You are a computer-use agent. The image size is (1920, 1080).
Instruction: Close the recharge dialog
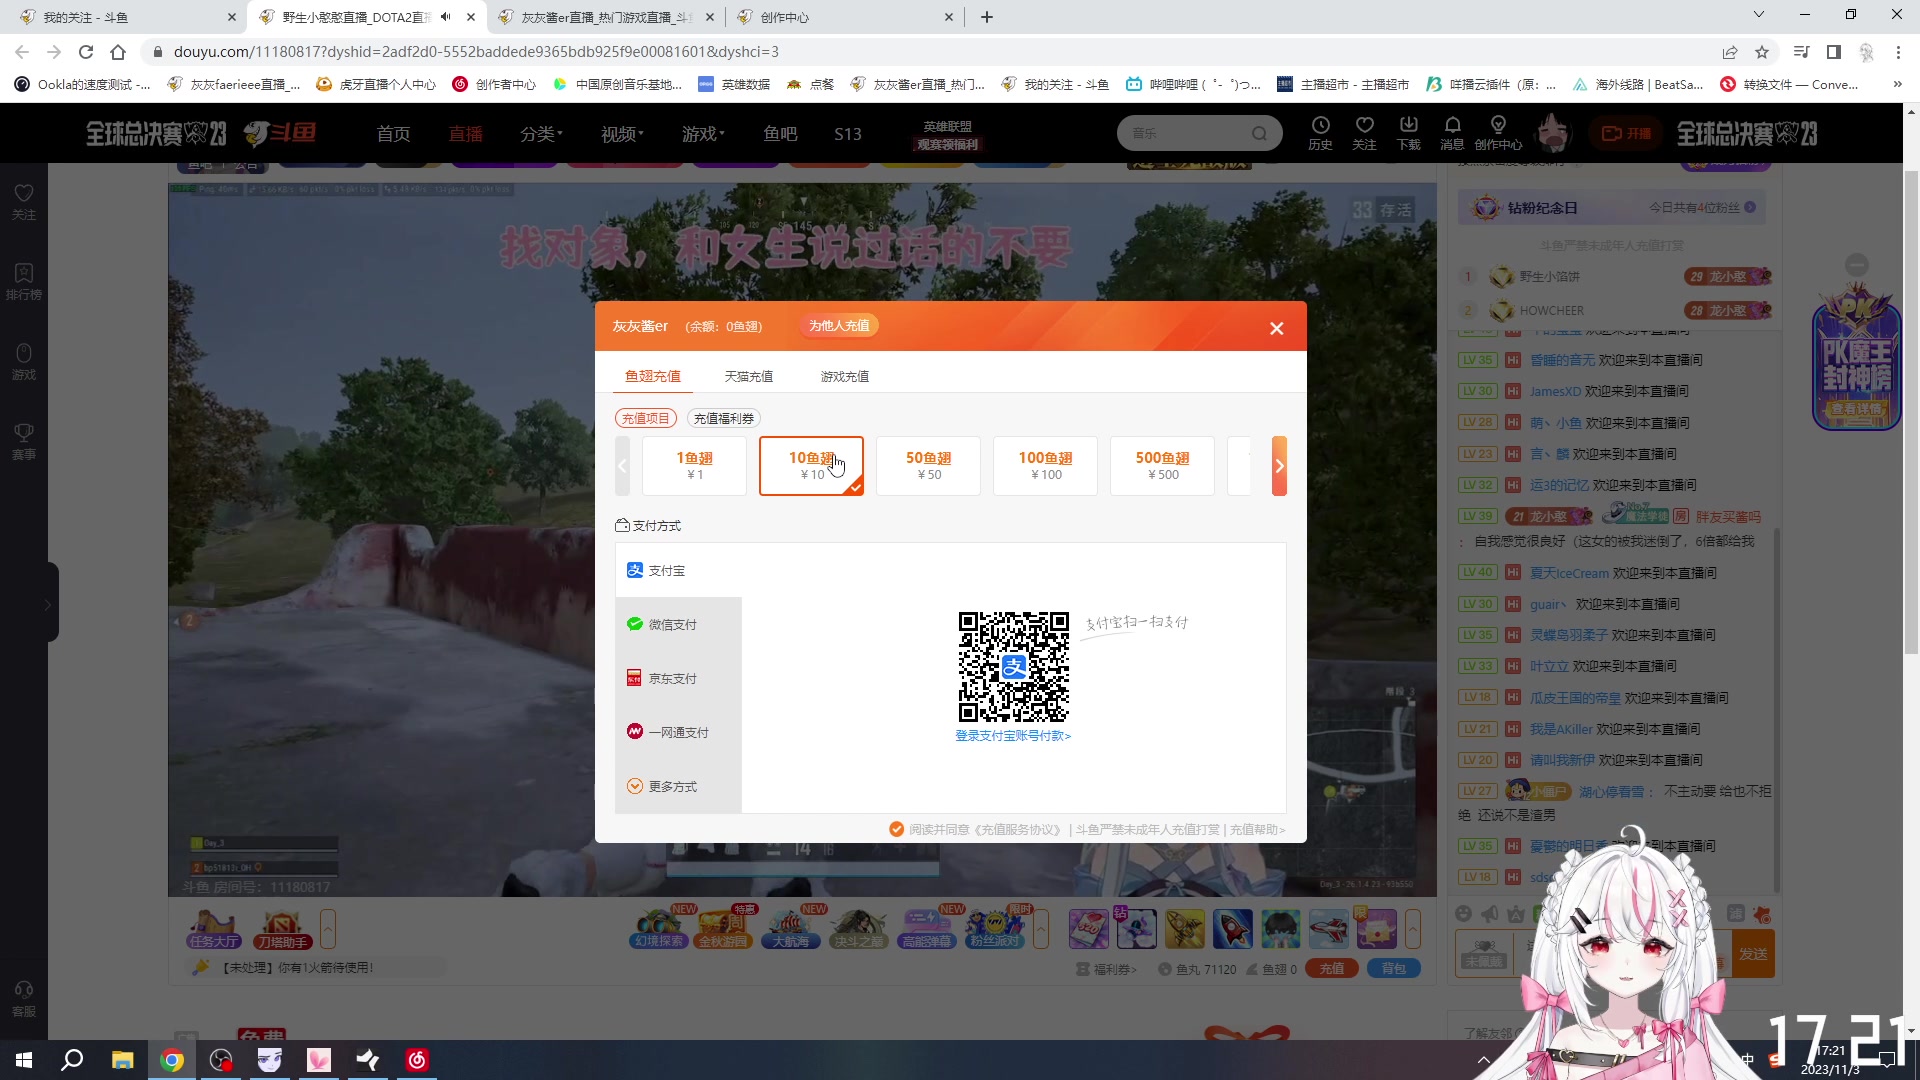tap(1276, 328)
